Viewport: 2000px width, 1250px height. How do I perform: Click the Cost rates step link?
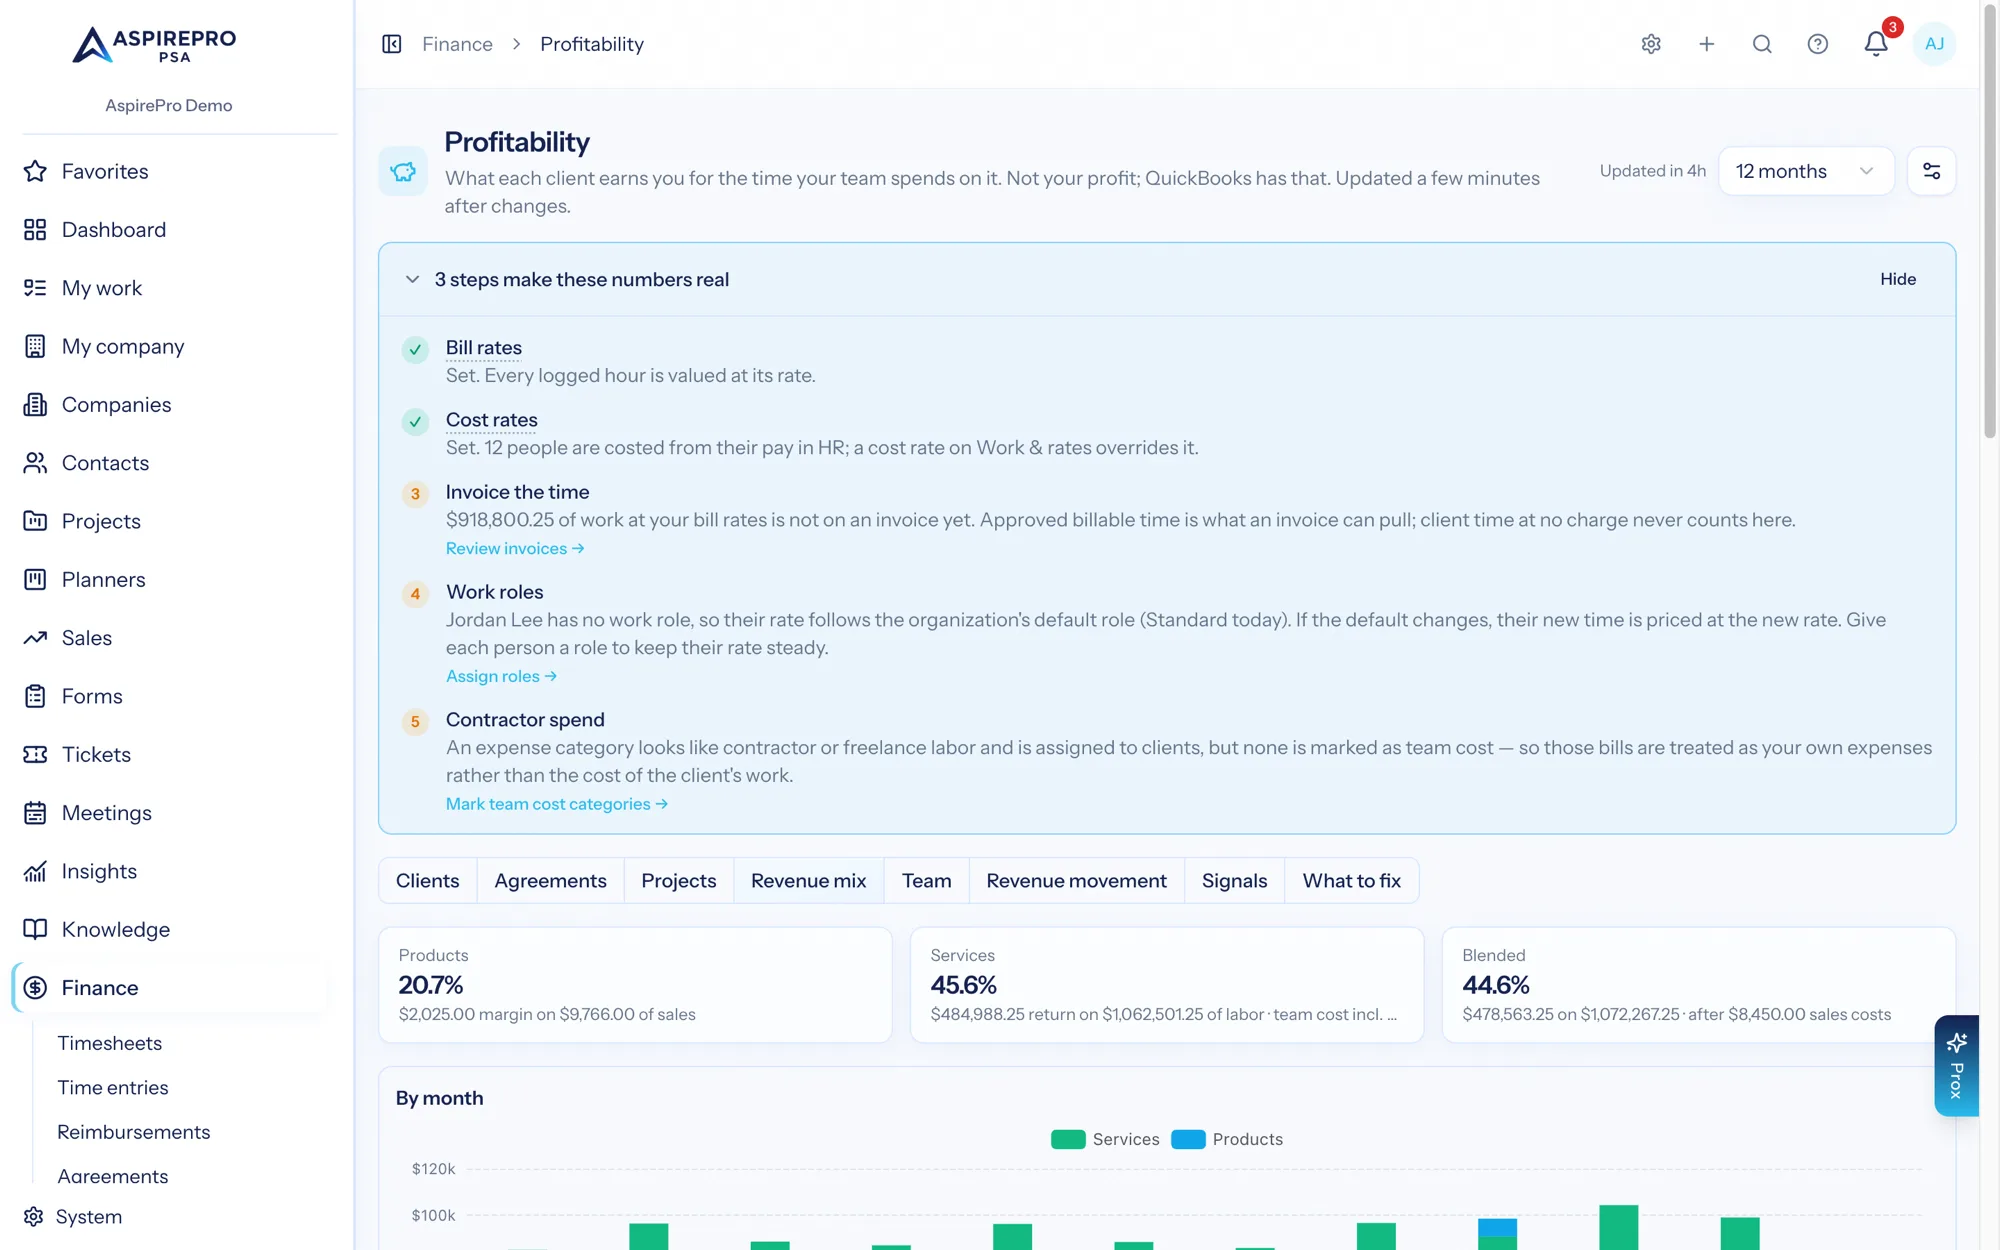tap(492, 420)
